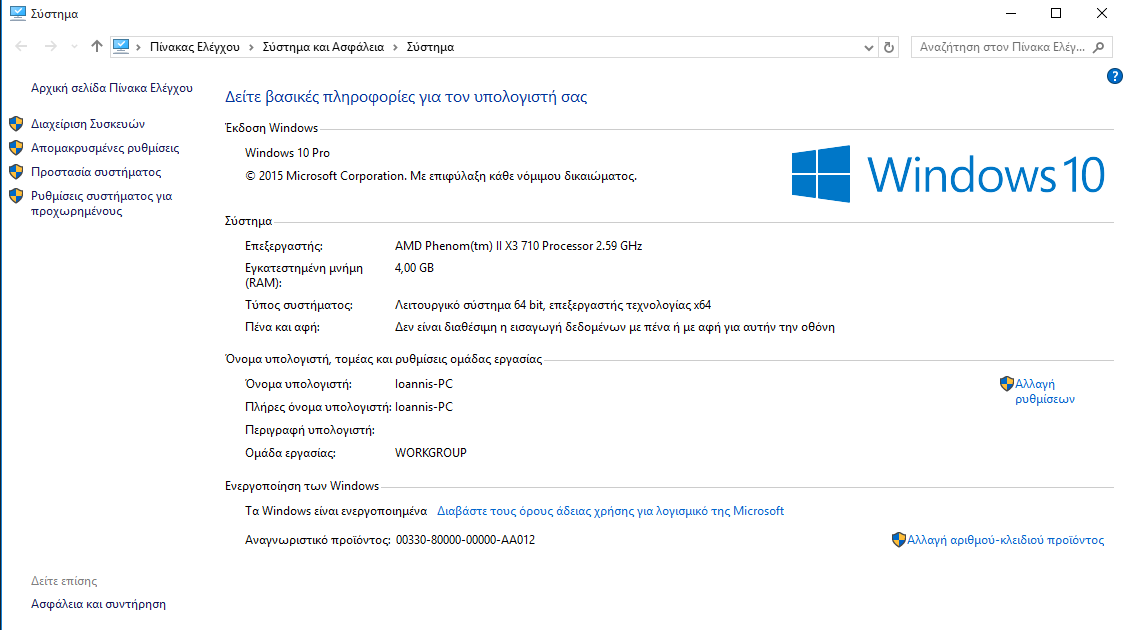Screen dimensions: 1123x630
Task: Open Αλλαγή ρυθμίσεων link
Action: pos(1045,392)
